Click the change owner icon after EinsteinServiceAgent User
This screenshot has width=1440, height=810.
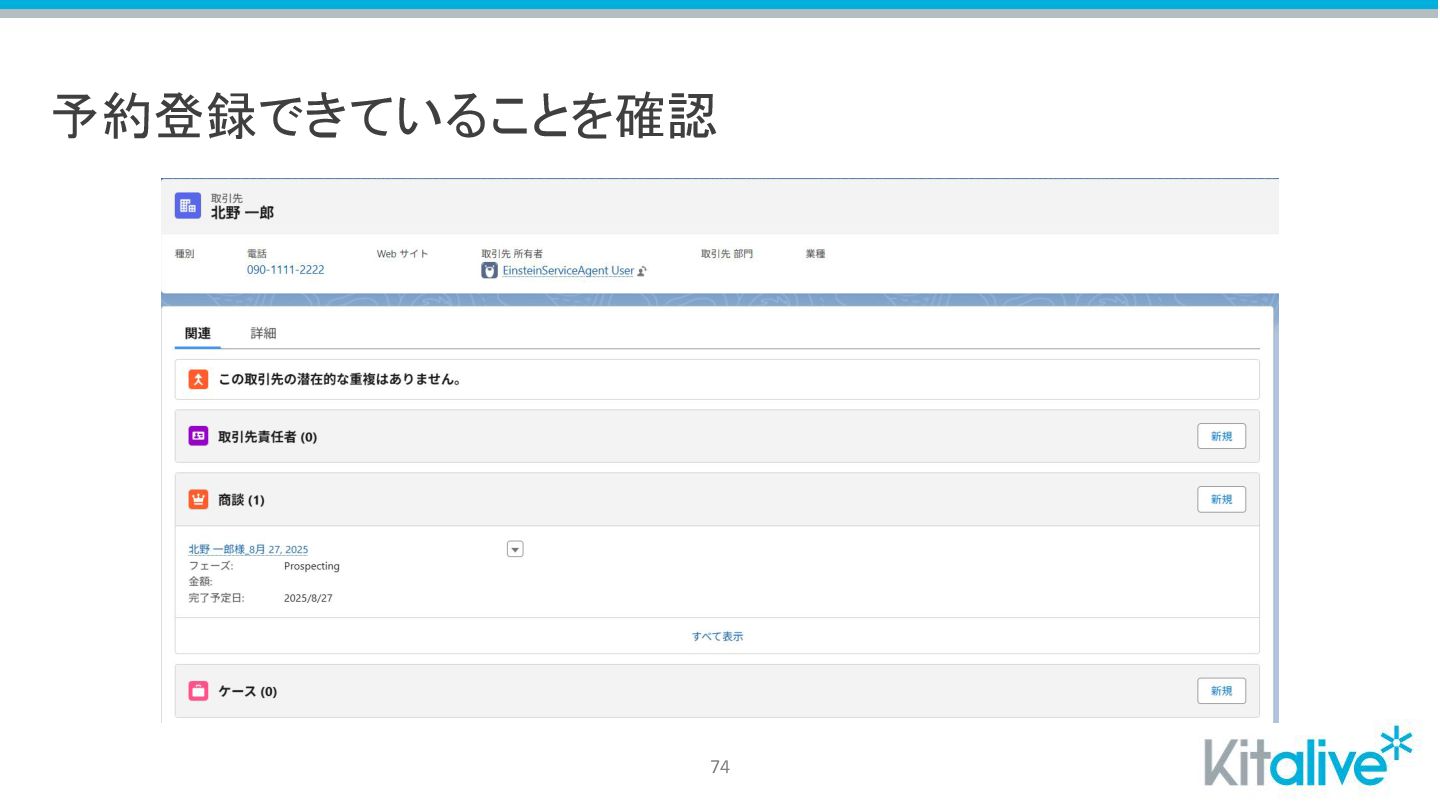(x=641, y=271)
